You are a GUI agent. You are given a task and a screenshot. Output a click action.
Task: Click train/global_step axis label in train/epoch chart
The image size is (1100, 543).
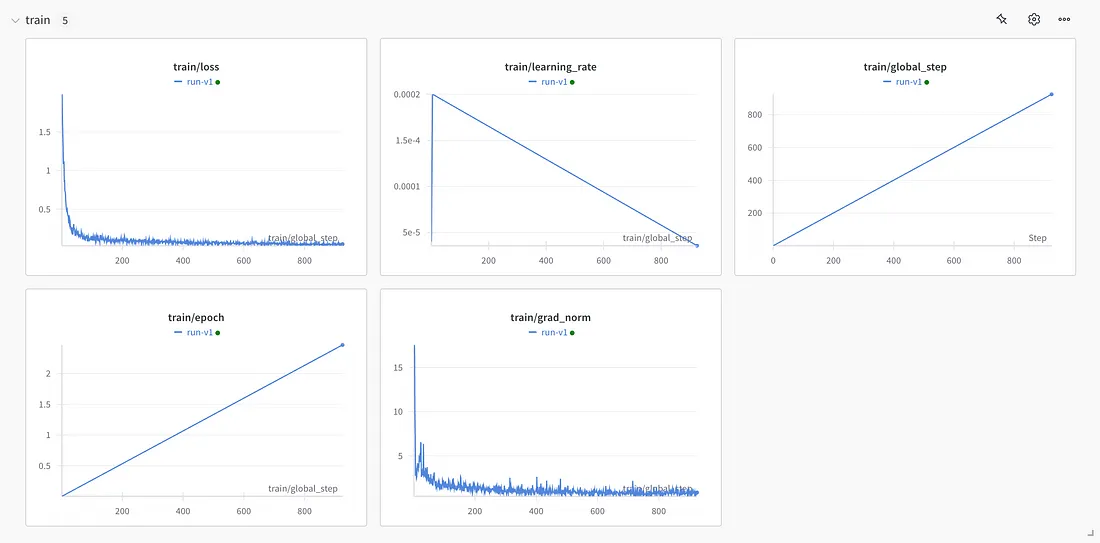303,488
